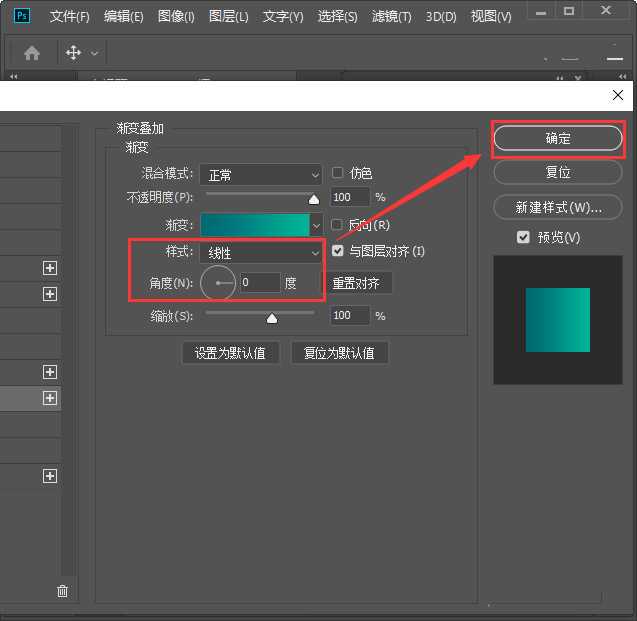Screen dimensions: 637x621
Task: Click the trash icon to delete the effect
Action: point(62,591)
